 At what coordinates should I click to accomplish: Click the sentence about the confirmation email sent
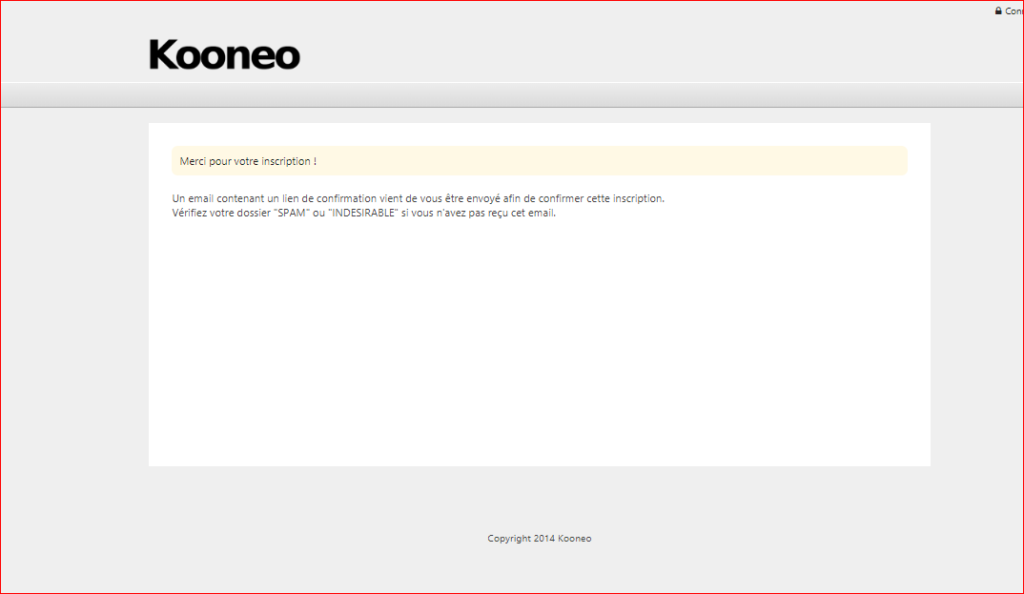[418, 198]
